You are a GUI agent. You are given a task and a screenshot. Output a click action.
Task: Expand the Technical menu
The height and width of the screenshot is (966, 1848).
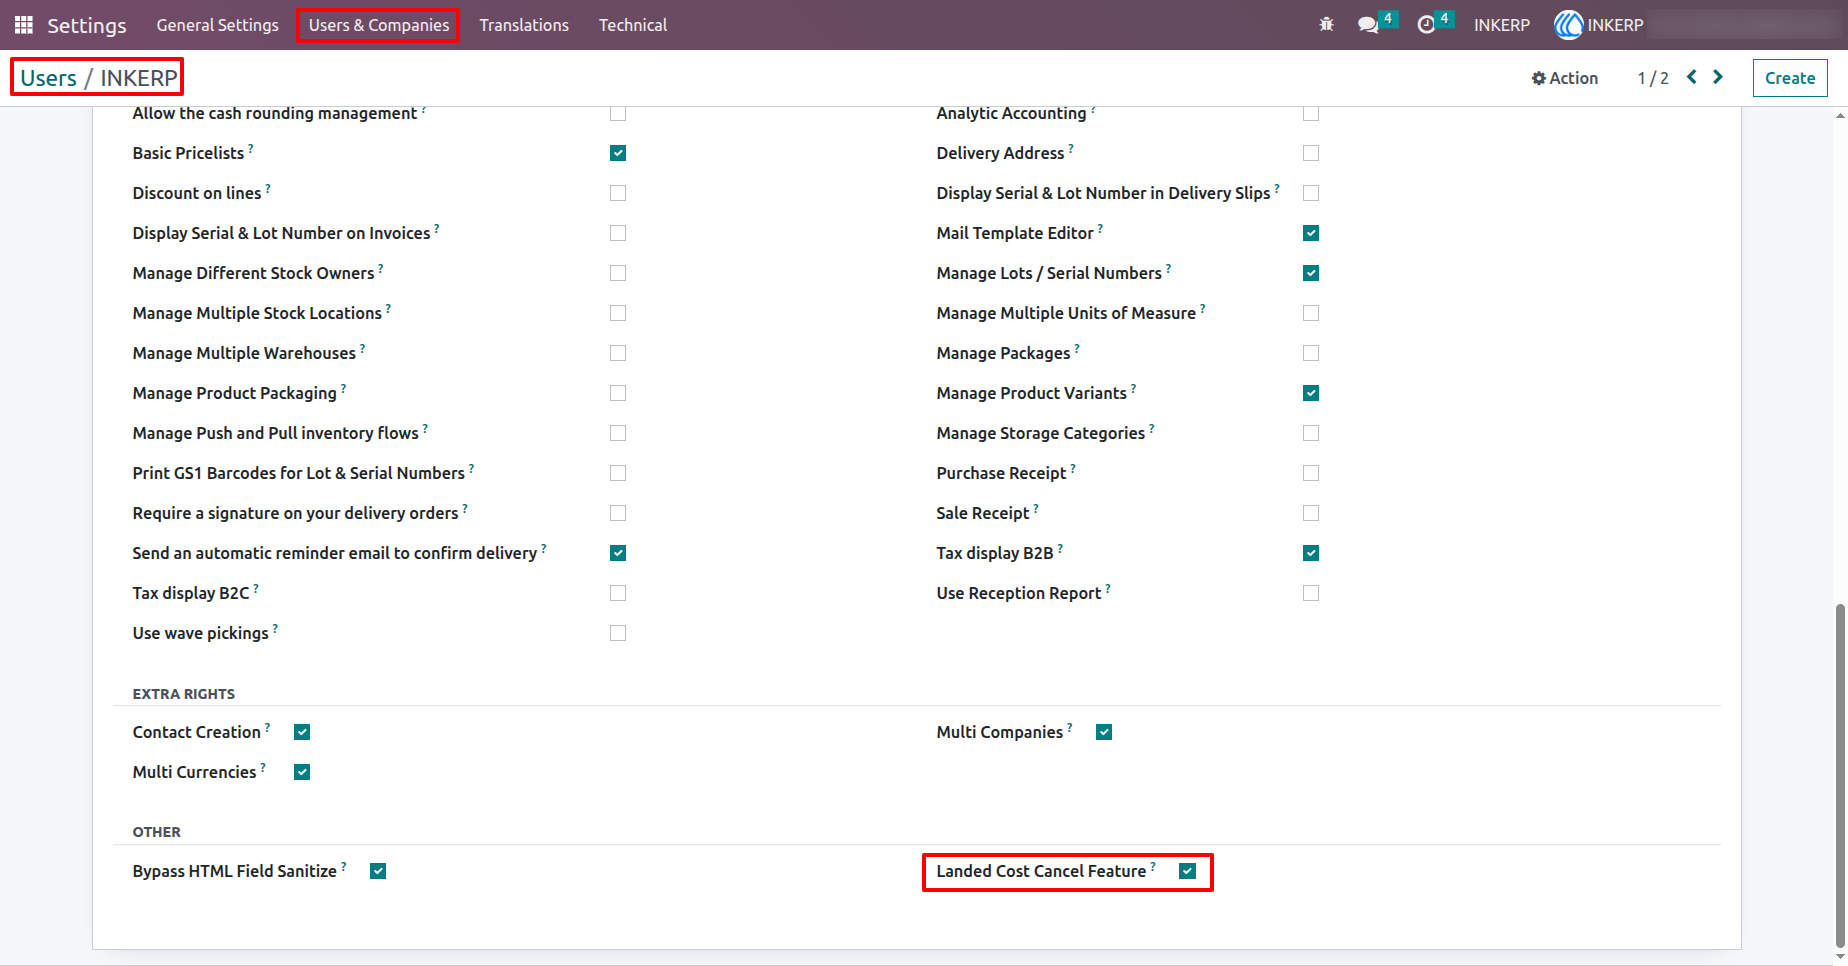tap(633, 25)
